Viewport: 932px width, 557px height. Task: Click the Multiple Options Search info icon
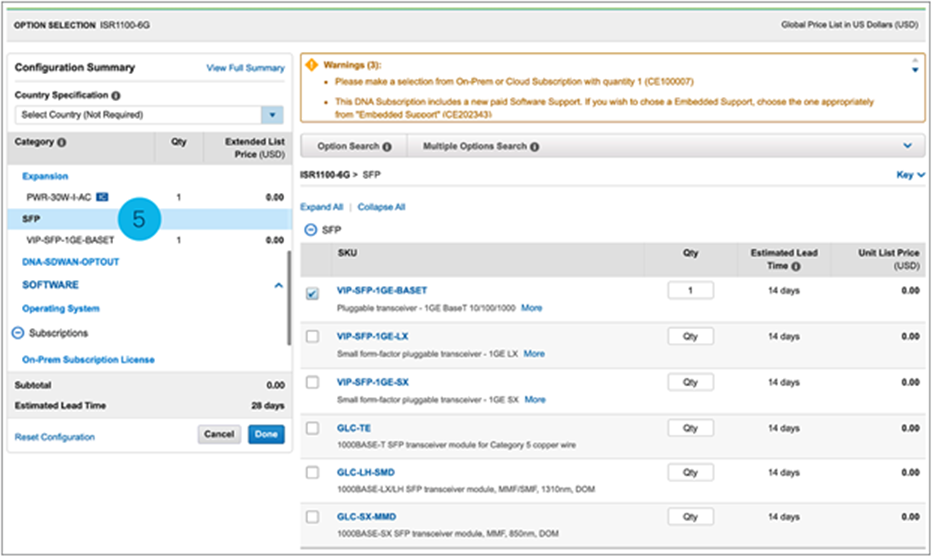tap(534, 147)
